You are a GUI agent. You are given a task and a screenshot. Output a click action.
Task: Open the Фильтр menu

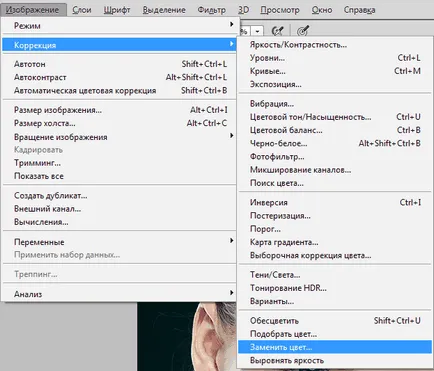(x=212, y=10)
